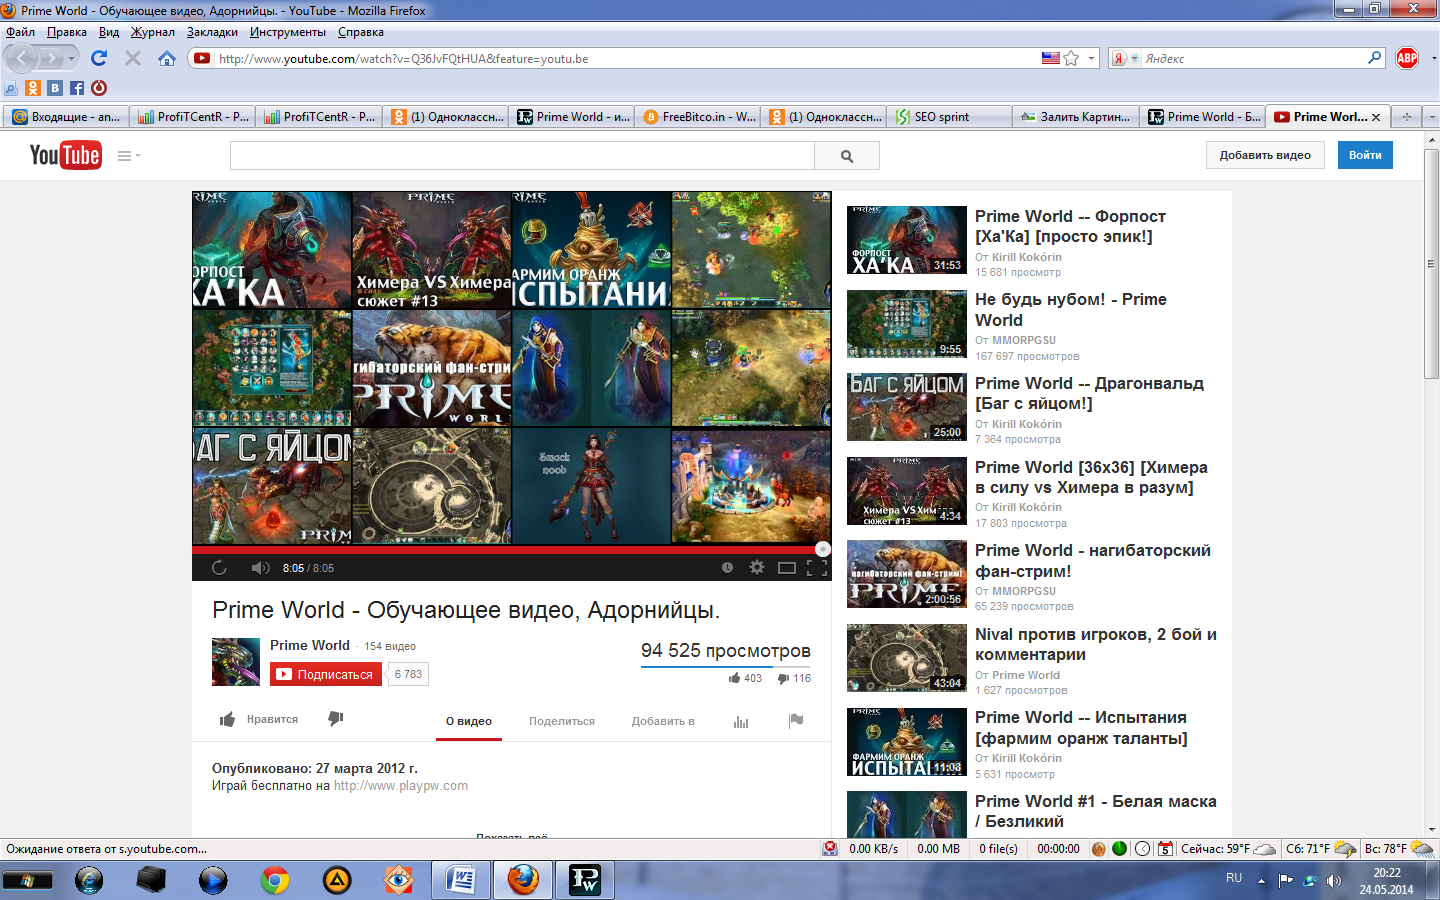Viewport: 1440px width, 900px height.
Task: Toggle theater mode in video player
Action: tap(787, 568)
